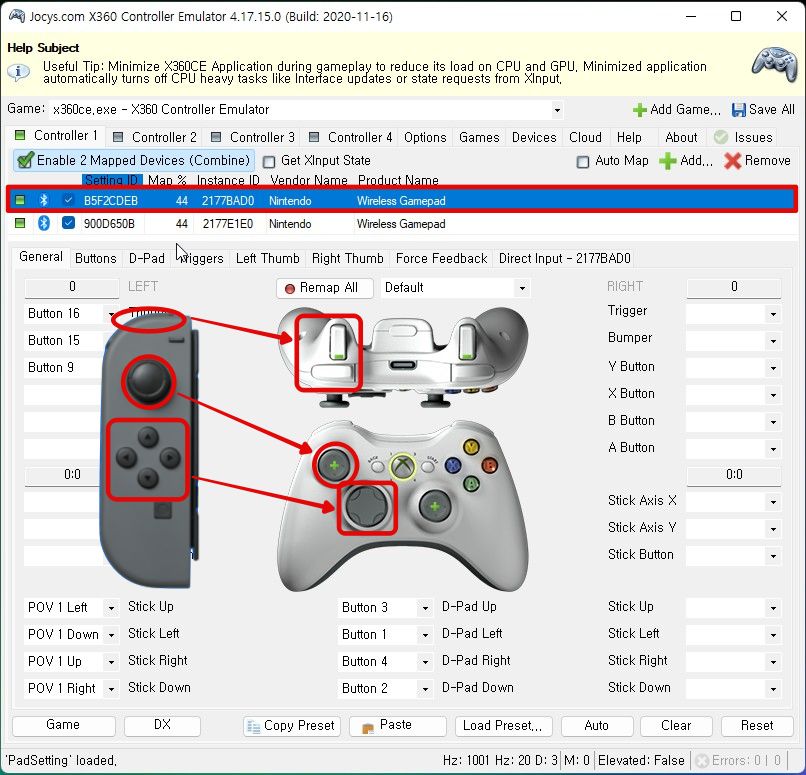Click the Add Game green plus icon

coord(639,110)
